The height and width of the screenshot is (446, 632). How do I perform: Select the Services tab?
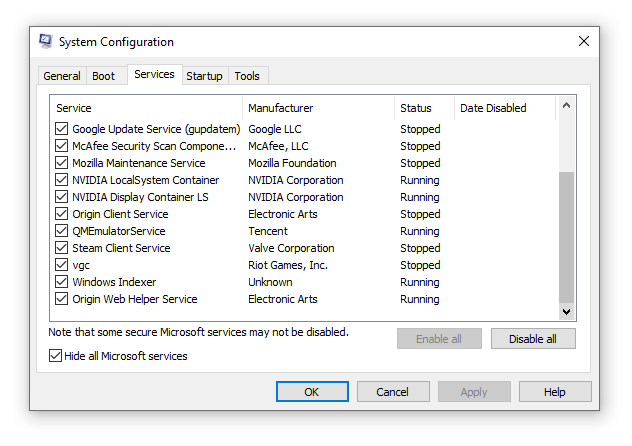click(x=154, y=75)
